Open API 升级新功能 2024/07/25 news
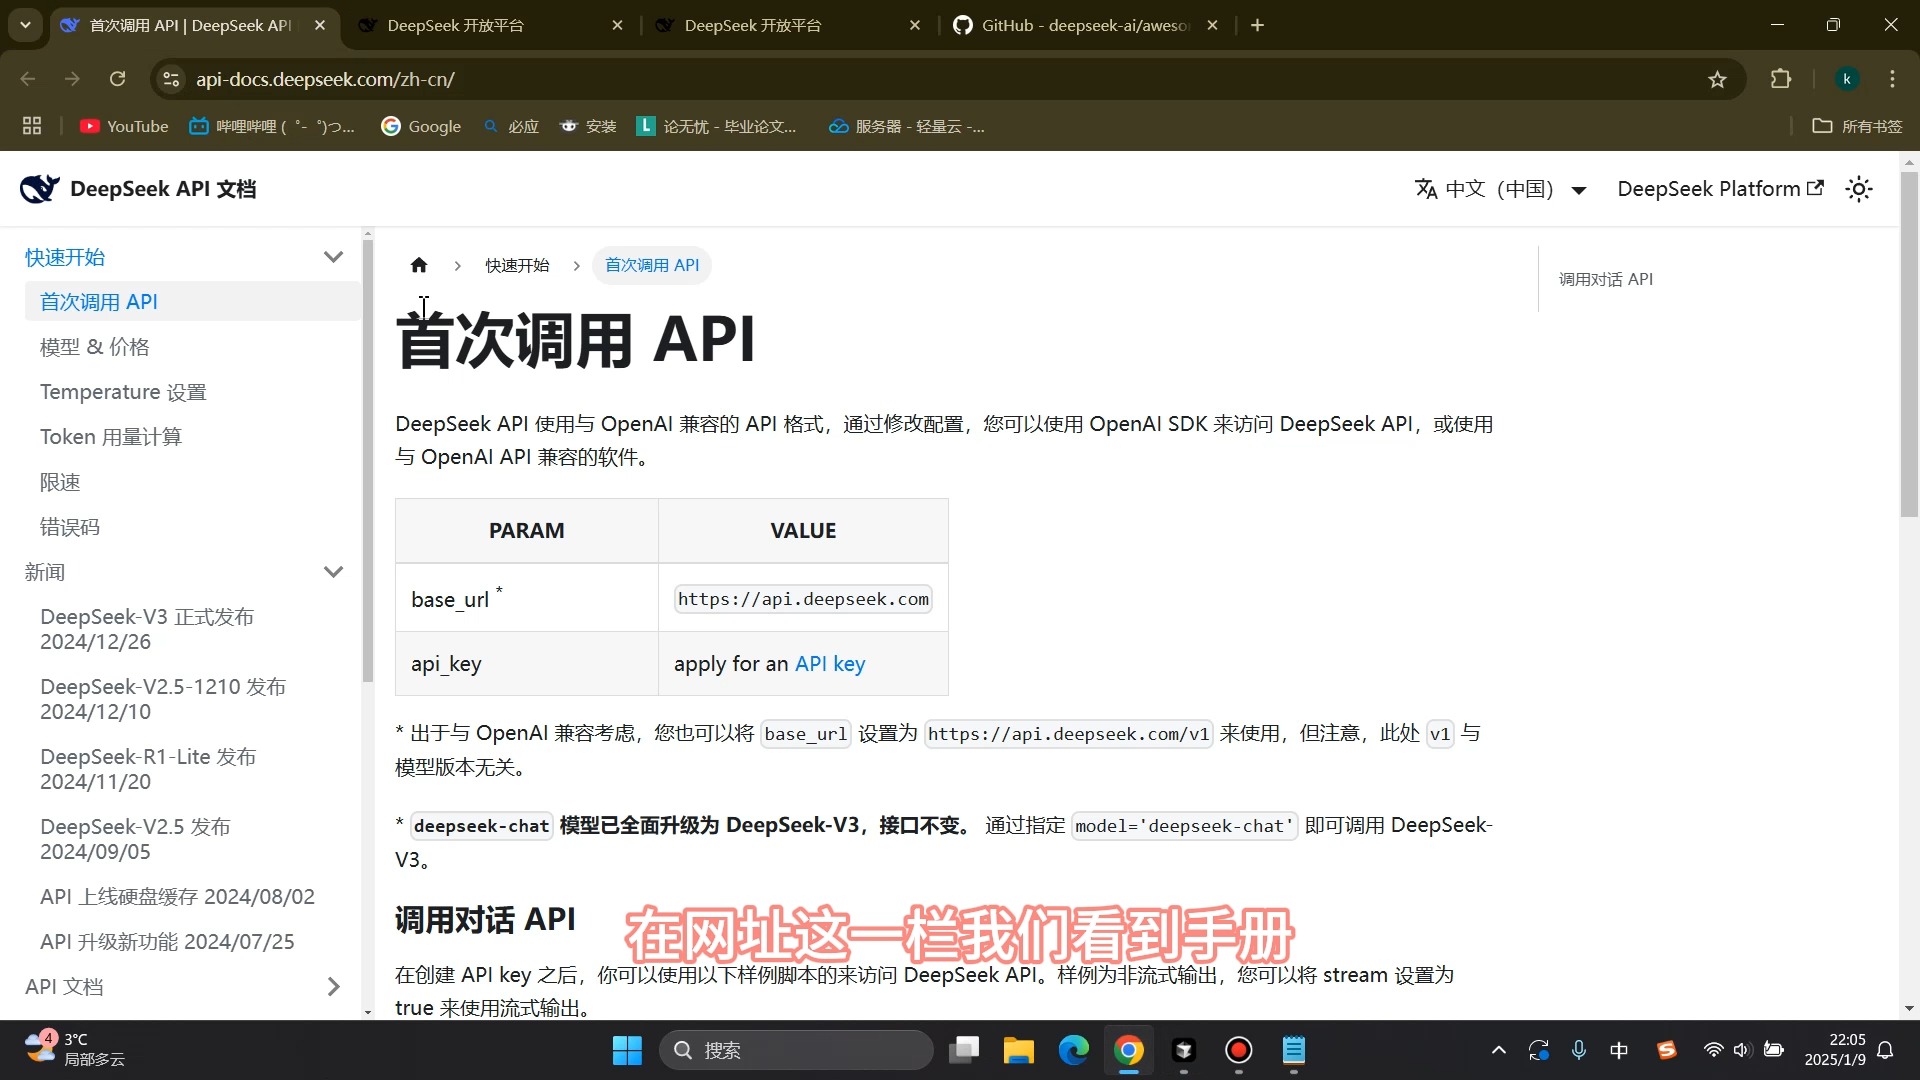This screenshot has height=1080, width=1920. click(167, 942)
